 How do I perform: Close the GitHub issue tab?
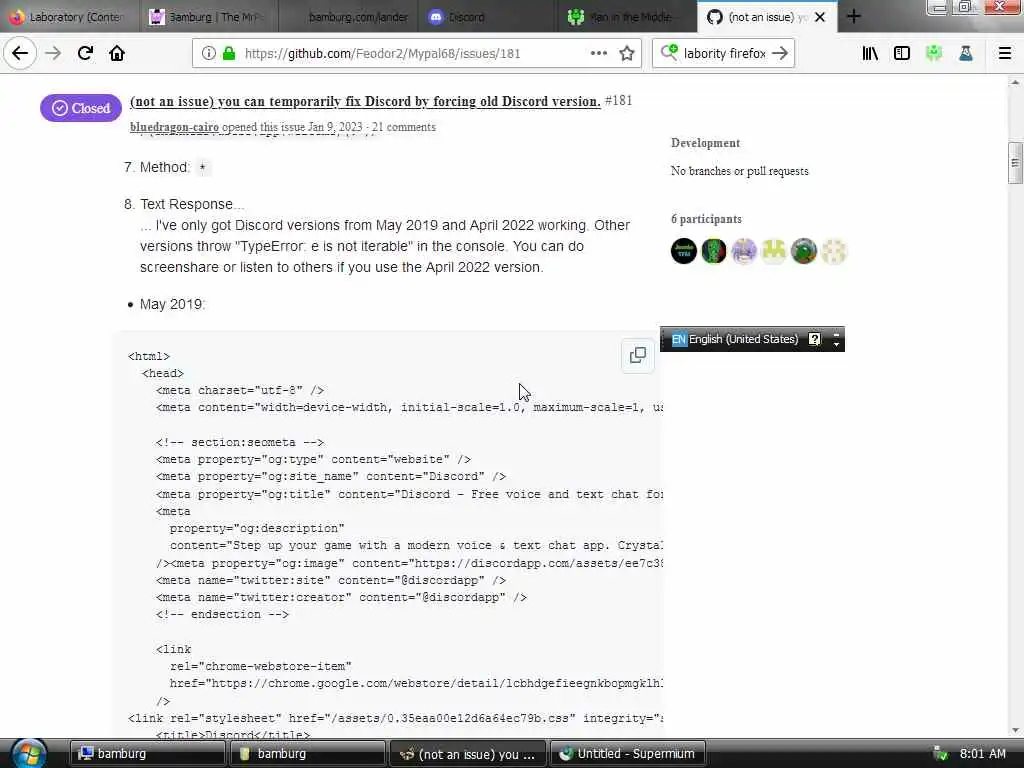tap(820, 17)
